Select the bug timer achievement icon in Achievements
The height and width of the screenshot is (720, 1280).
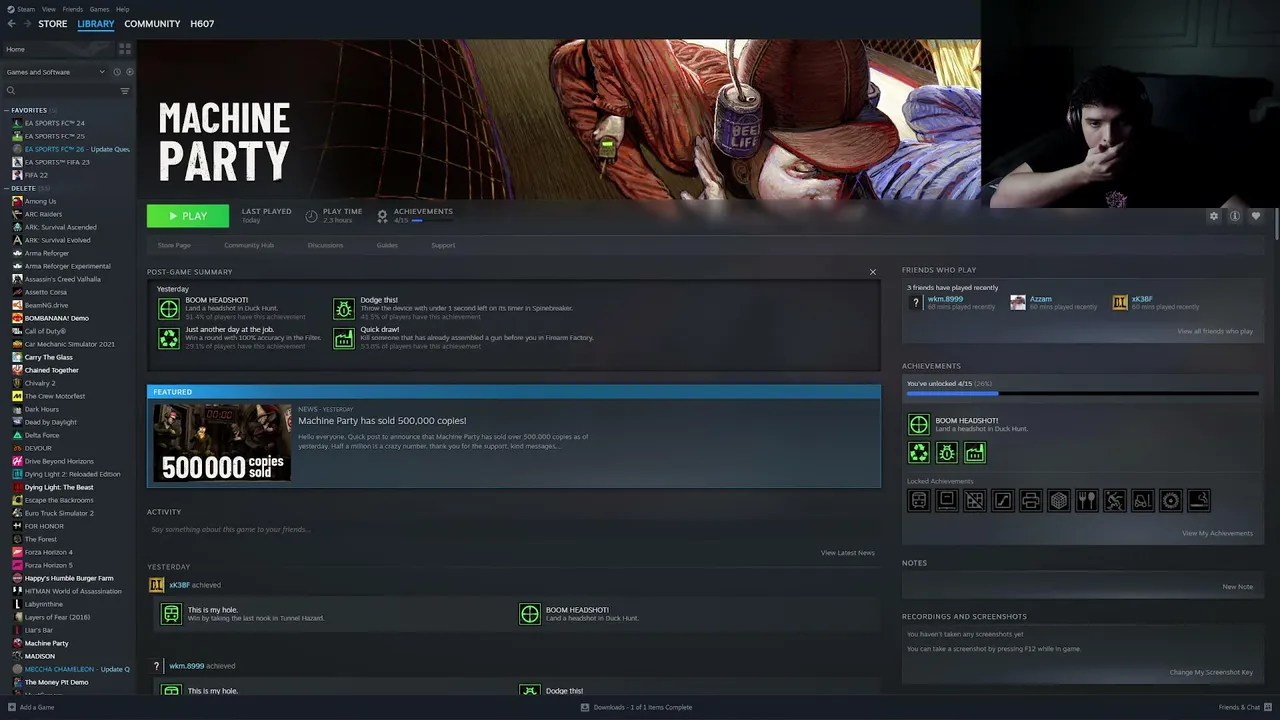click(946, 453)
